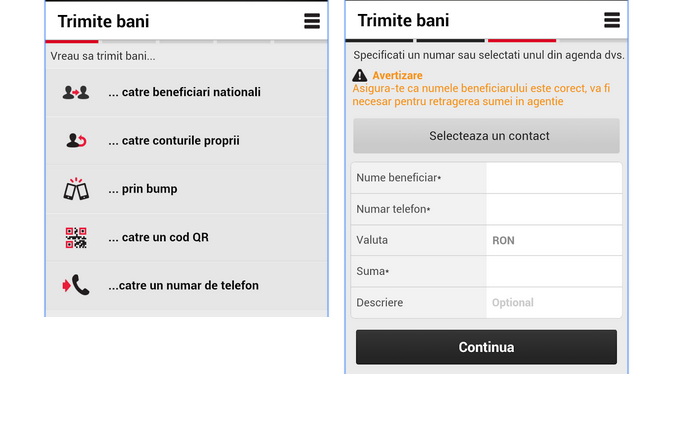The image size is (674, 425).
Task: Click the Continua button
Action: (486, 347)
